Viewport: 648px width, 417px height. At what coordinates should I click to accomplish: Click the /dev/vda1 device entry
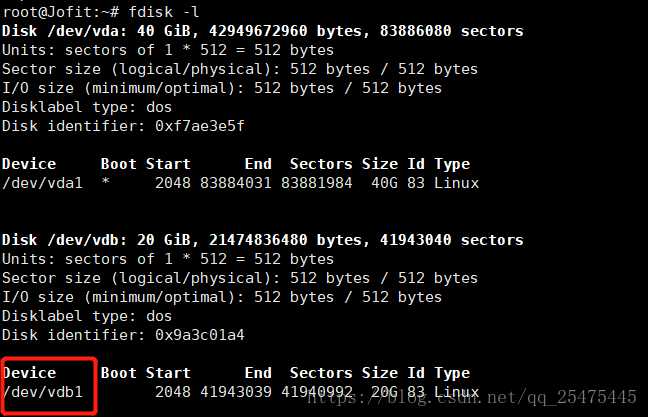click(x=43, y=183)
